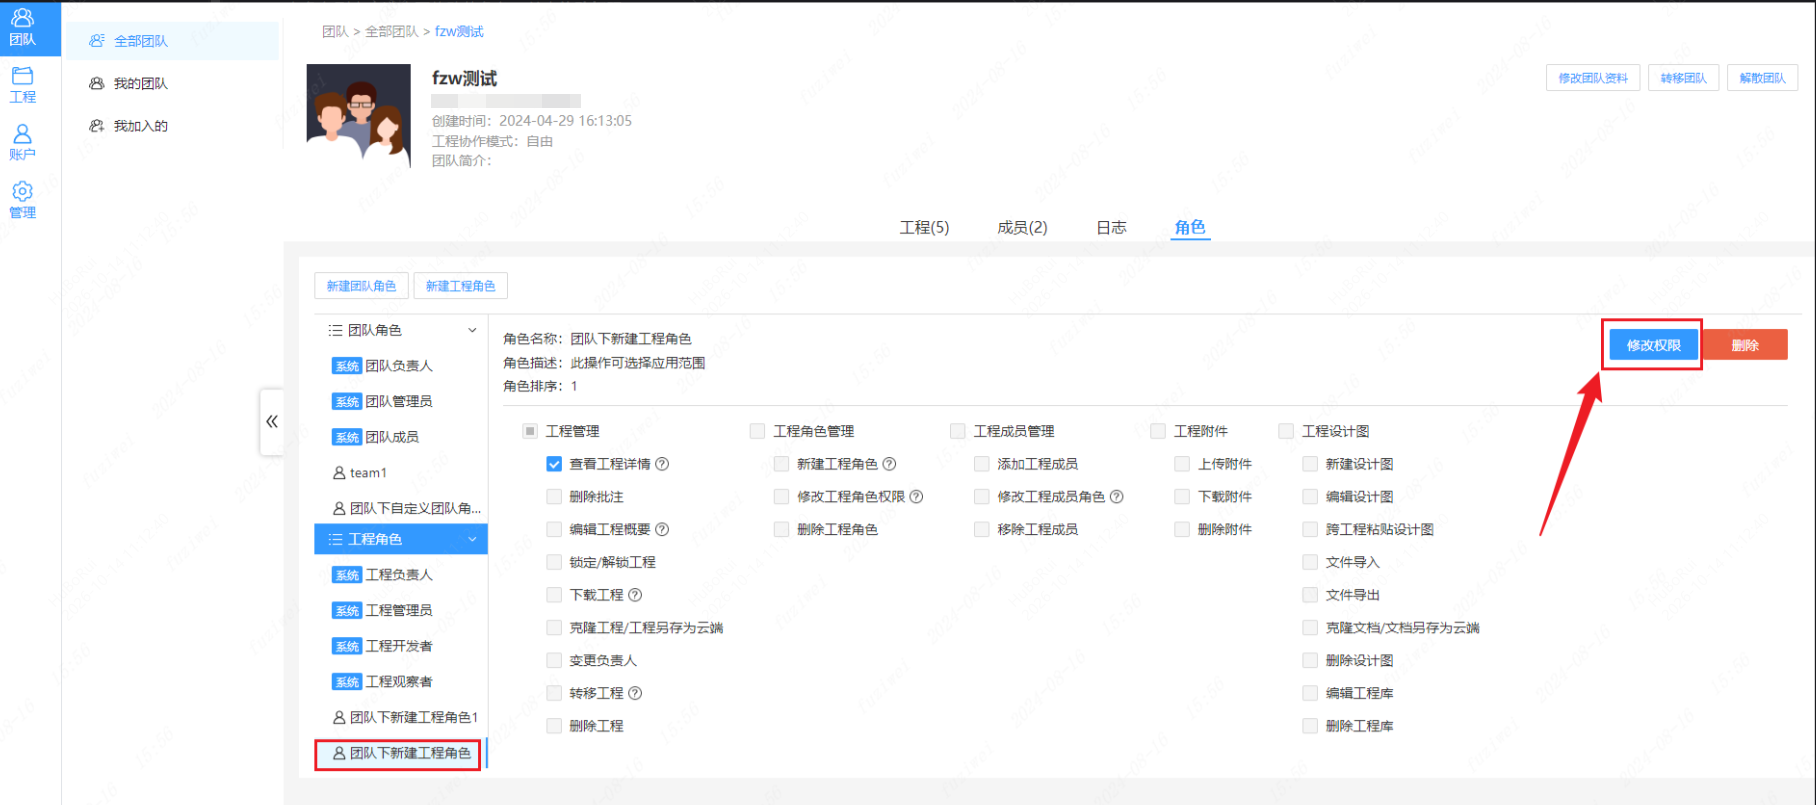Switch to the 成员(2) tab
The width and height of the screenshot is (1816, 805).
(1022, 227)
